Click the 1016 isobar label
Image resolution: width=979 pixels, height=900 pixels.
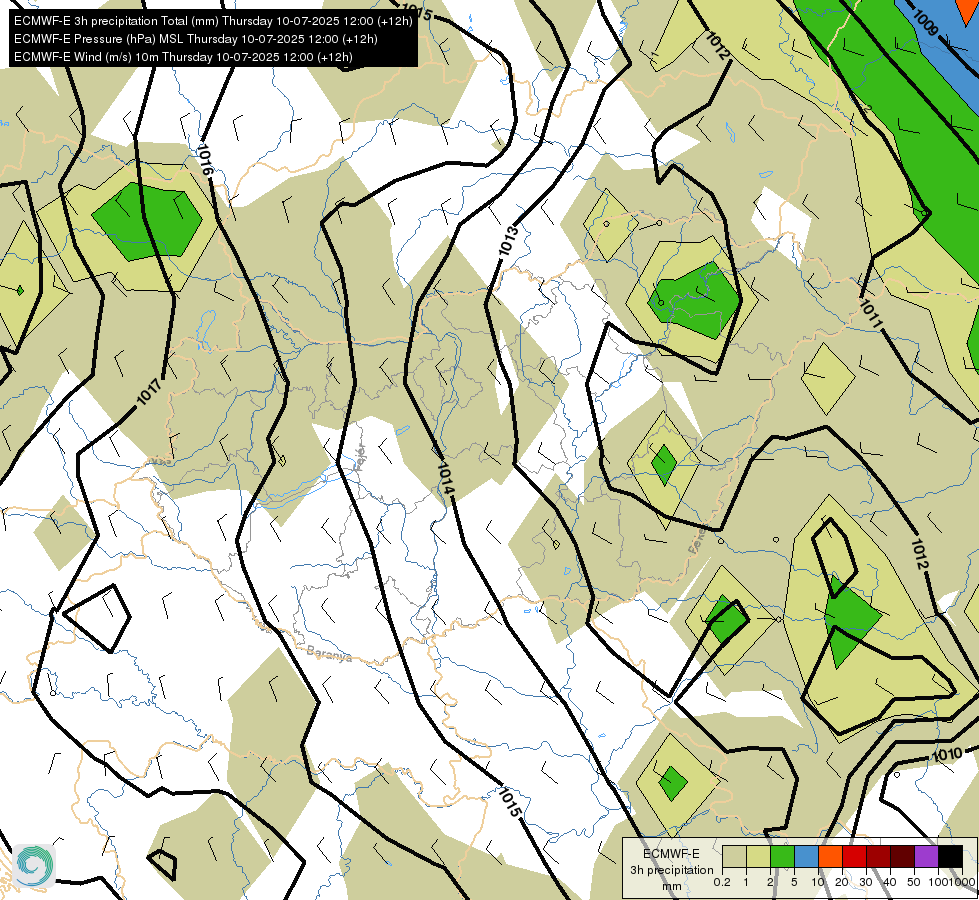point(205,161)
